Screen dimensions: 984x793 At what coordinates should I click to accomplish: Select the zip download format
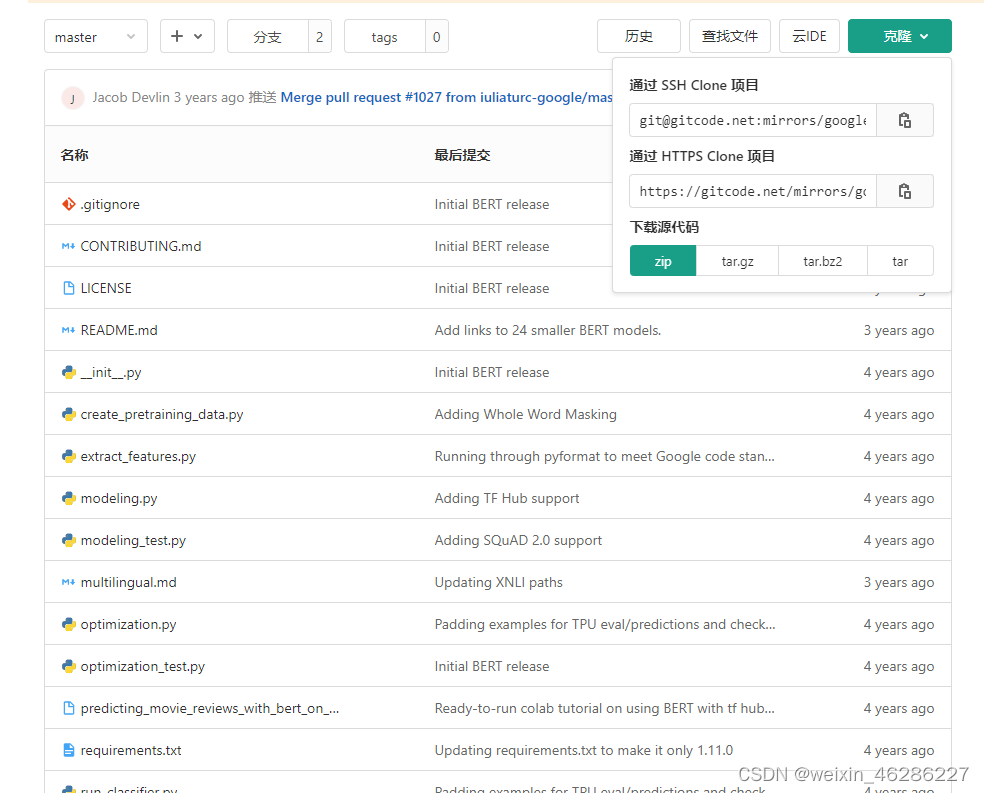click(662, 260)
